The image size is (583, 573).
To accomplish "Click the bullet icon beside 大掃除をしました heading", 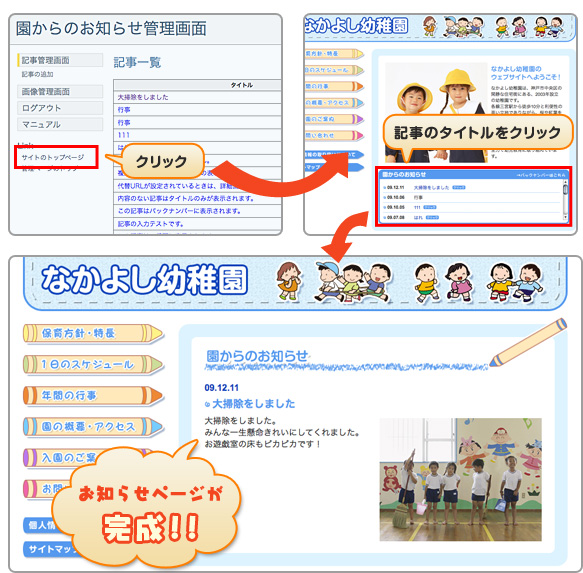I will (x=207, y=404).
